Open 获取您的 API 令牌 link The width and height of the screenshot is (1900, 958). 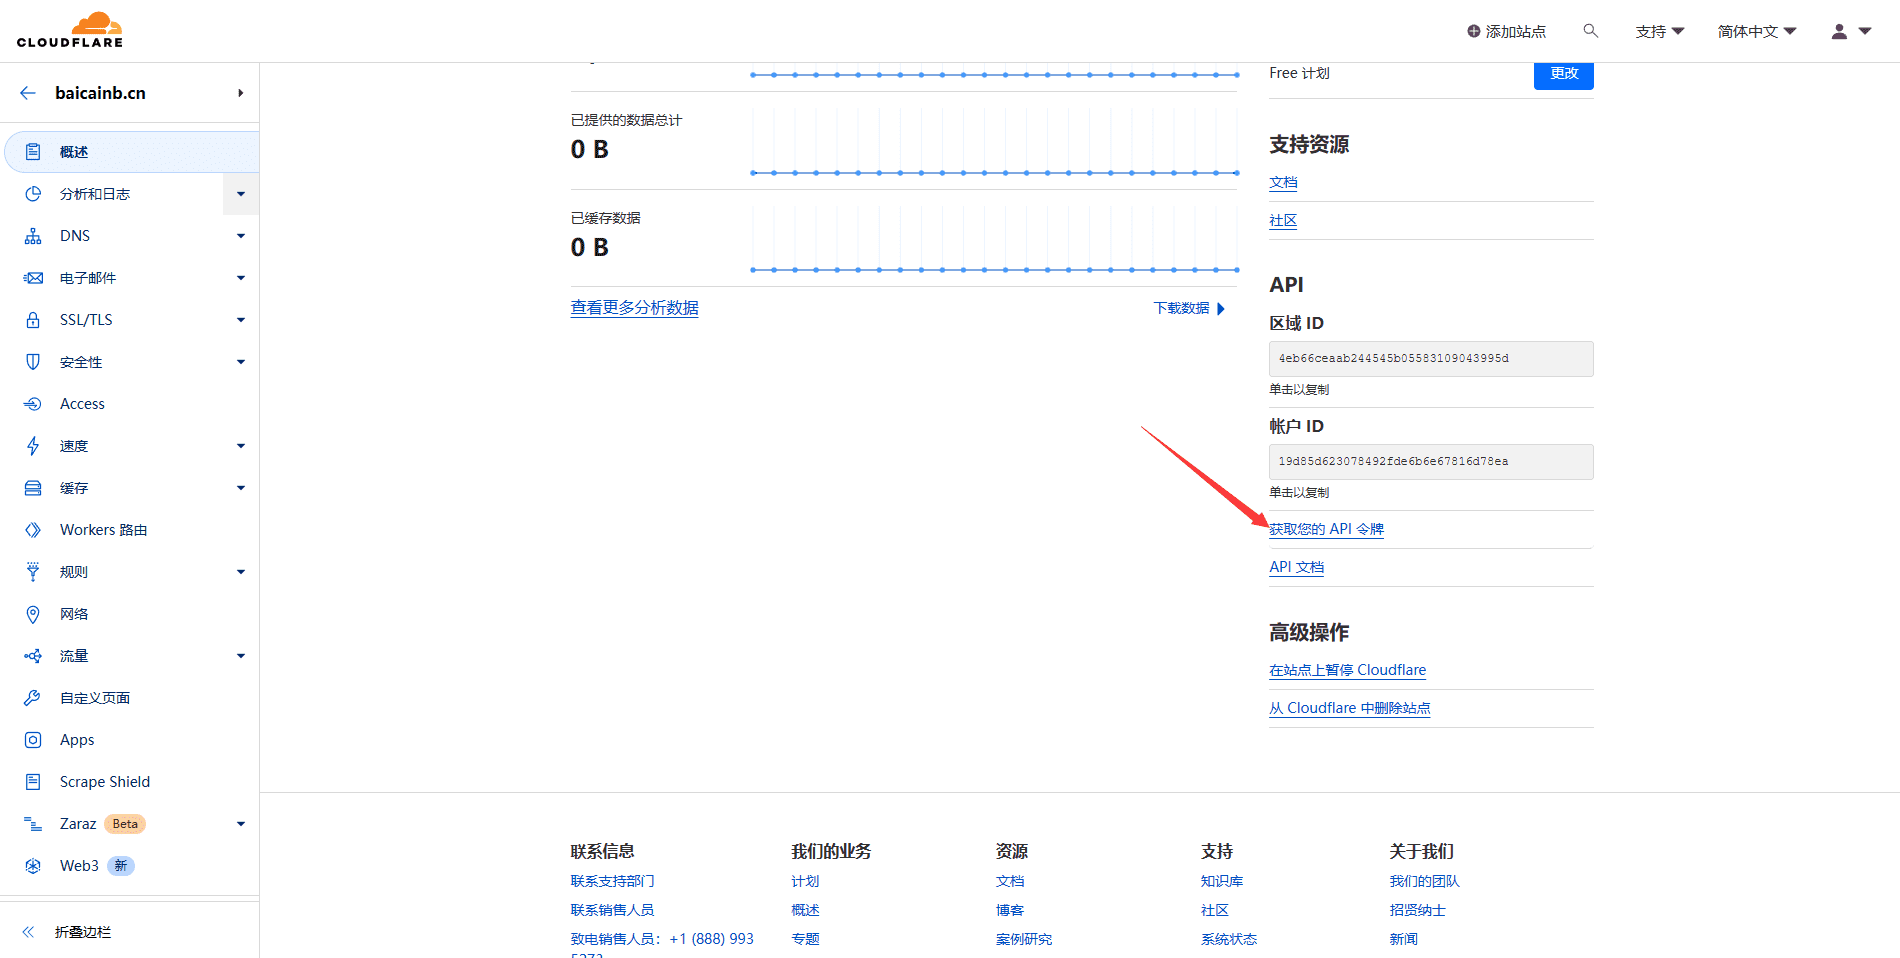coord(1326,528)
